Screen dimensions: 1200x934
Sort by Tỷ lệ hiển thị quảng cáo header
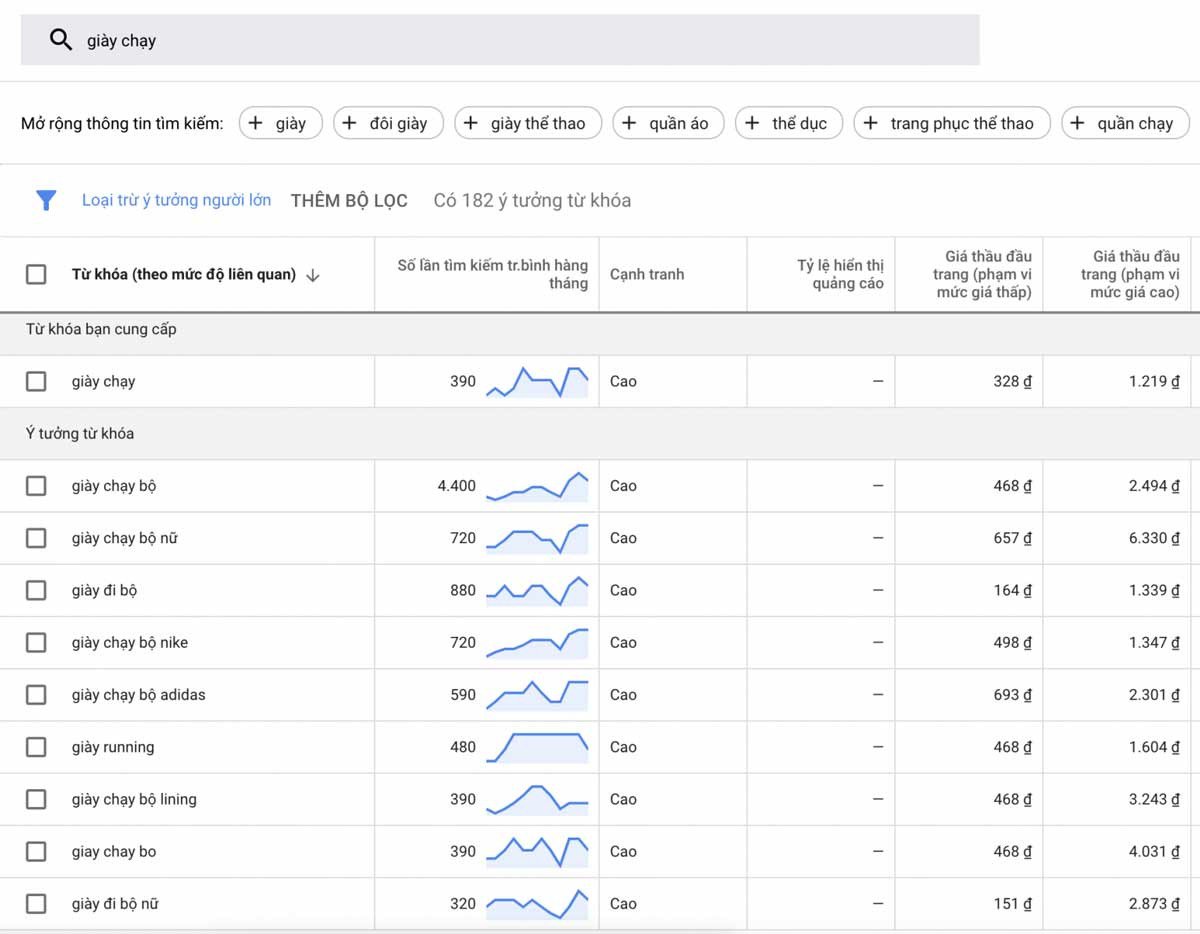[x=840, y=274]
